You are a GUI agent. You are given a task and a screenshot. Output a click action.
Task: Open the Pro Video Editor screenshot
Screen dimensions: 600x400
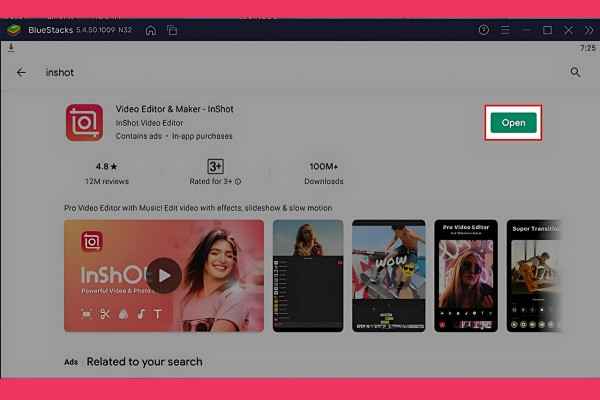coord(466,276)
